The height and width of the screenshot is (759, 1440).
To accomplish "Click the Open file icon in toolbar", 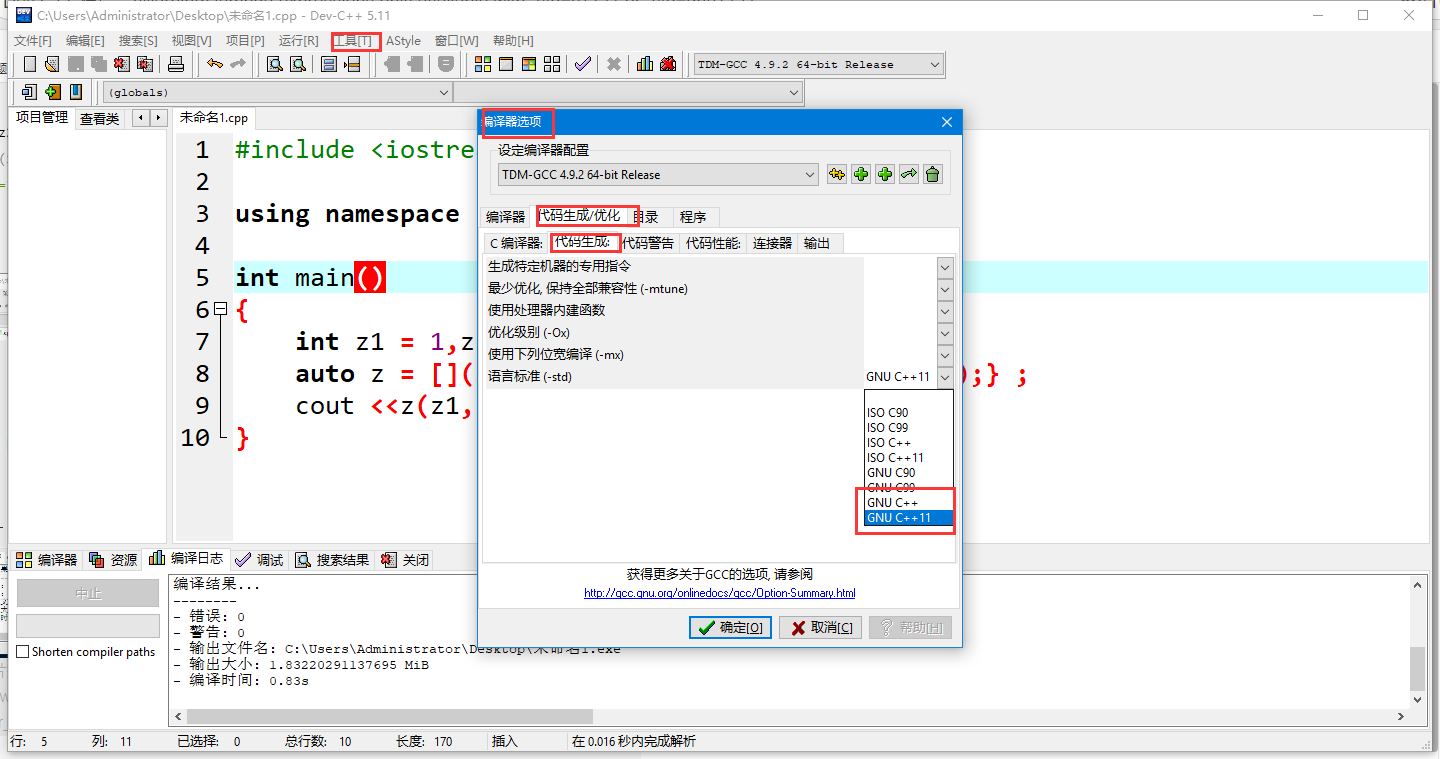I will [x=52, y=64].
